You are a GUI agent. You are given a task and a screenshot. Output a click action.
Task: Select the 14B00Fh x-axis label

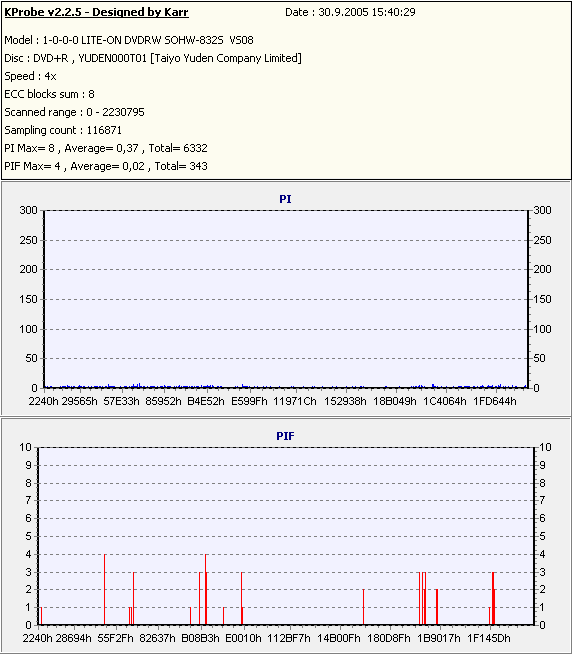pyautogui.click(x=339, y=638)
